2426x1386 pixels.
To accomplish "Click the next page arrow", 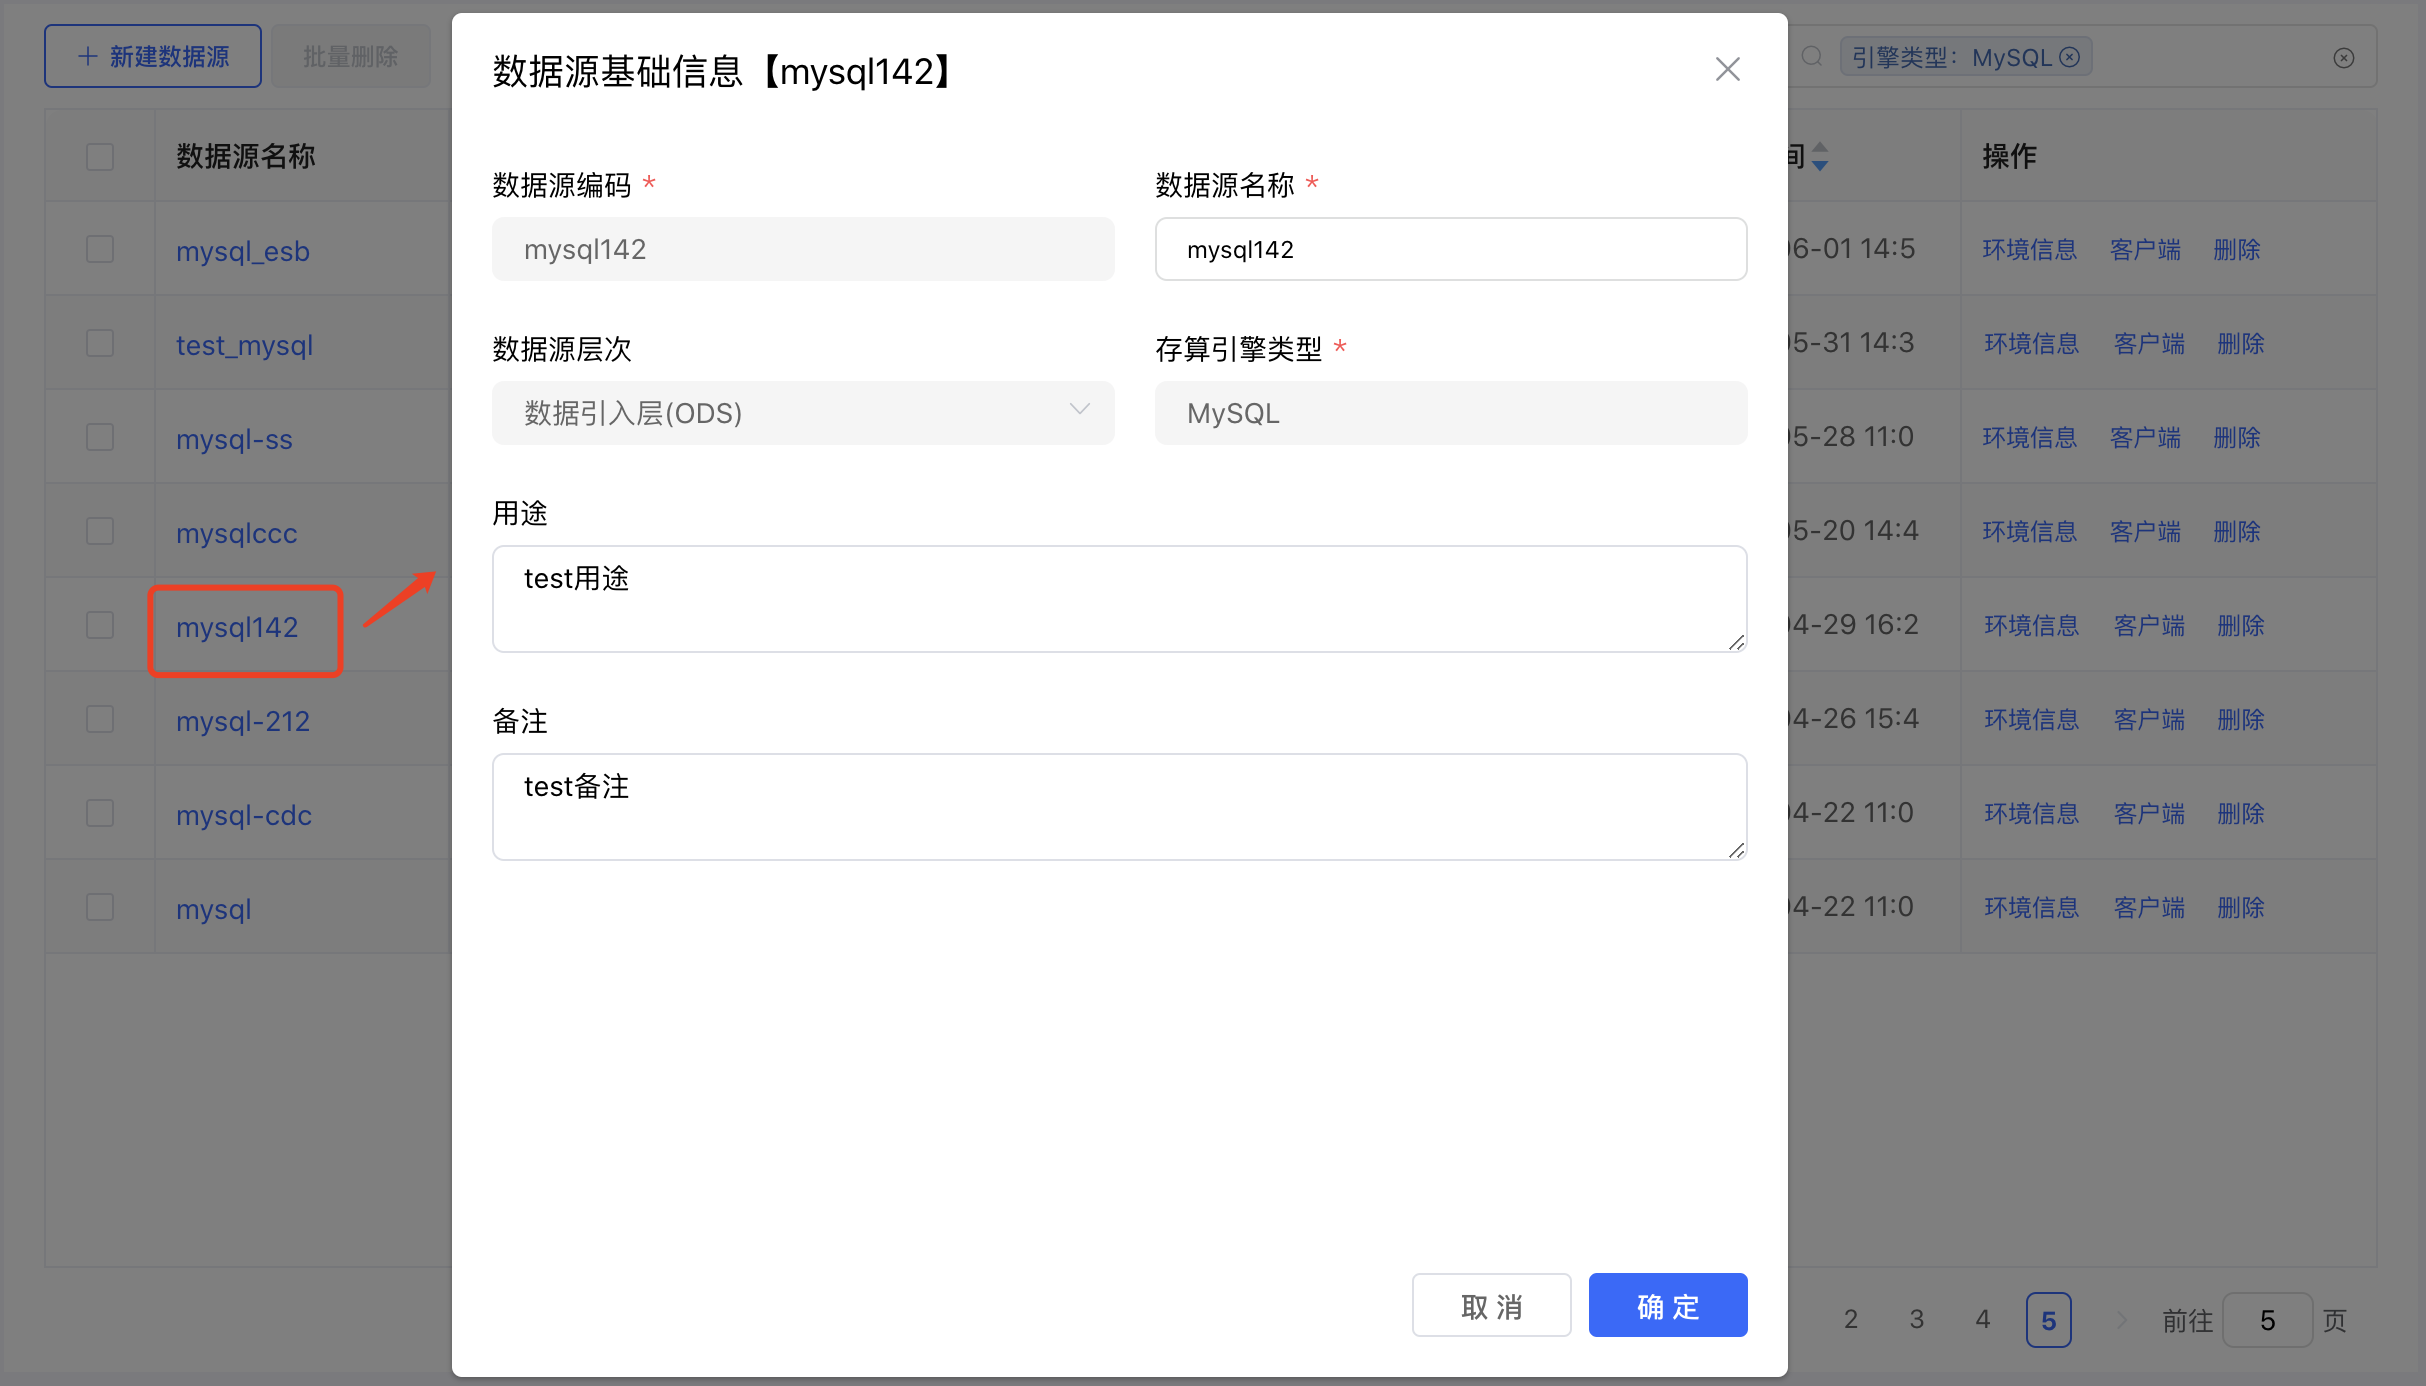I will point(2120,1320).
